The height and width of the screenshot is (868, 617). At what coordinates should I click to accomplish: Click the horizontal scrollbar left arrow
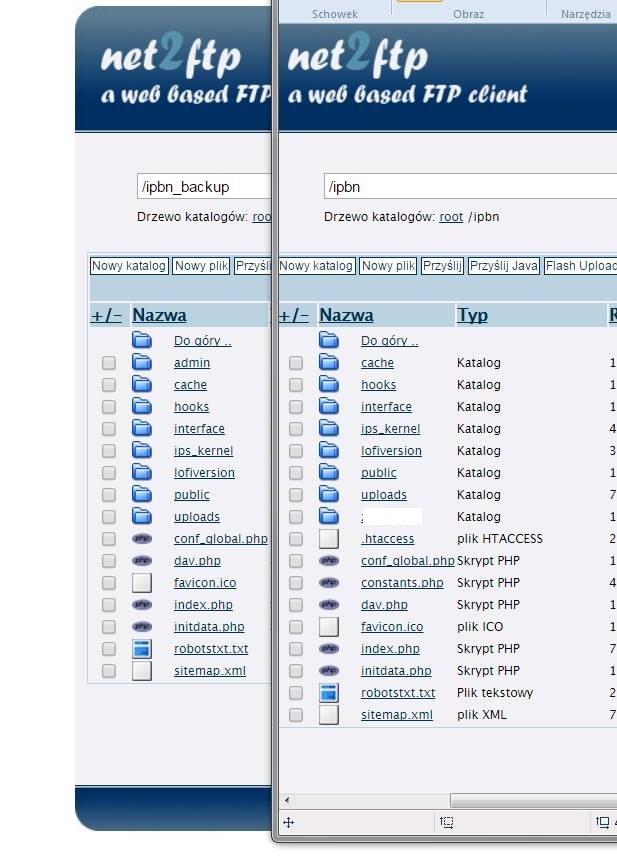coord(288,800)
